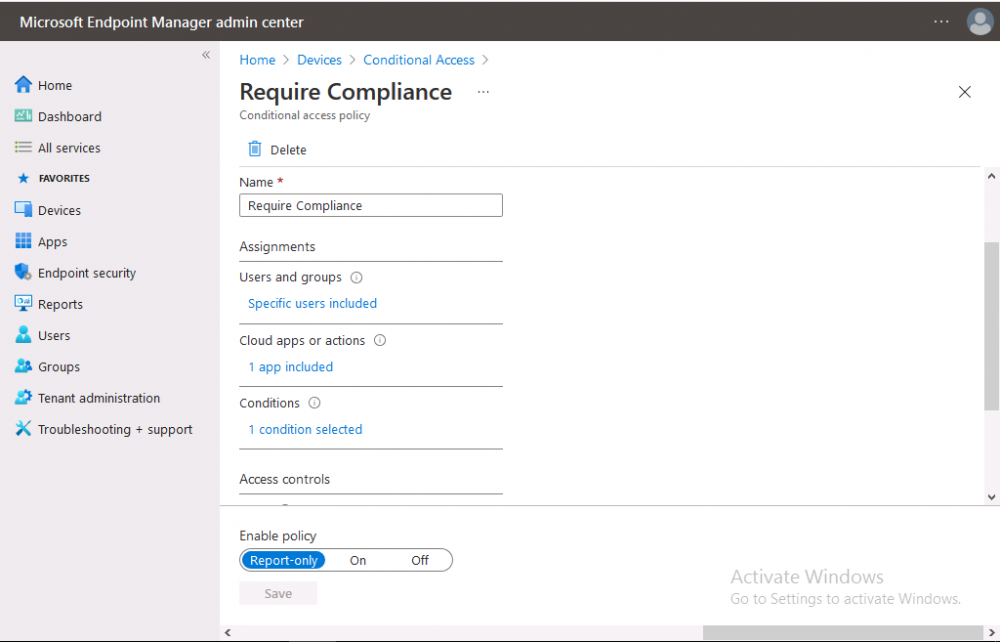This screenshot has width=1000, height=642.
Task: Click the Reports screen icon
Action: [23, 303]
